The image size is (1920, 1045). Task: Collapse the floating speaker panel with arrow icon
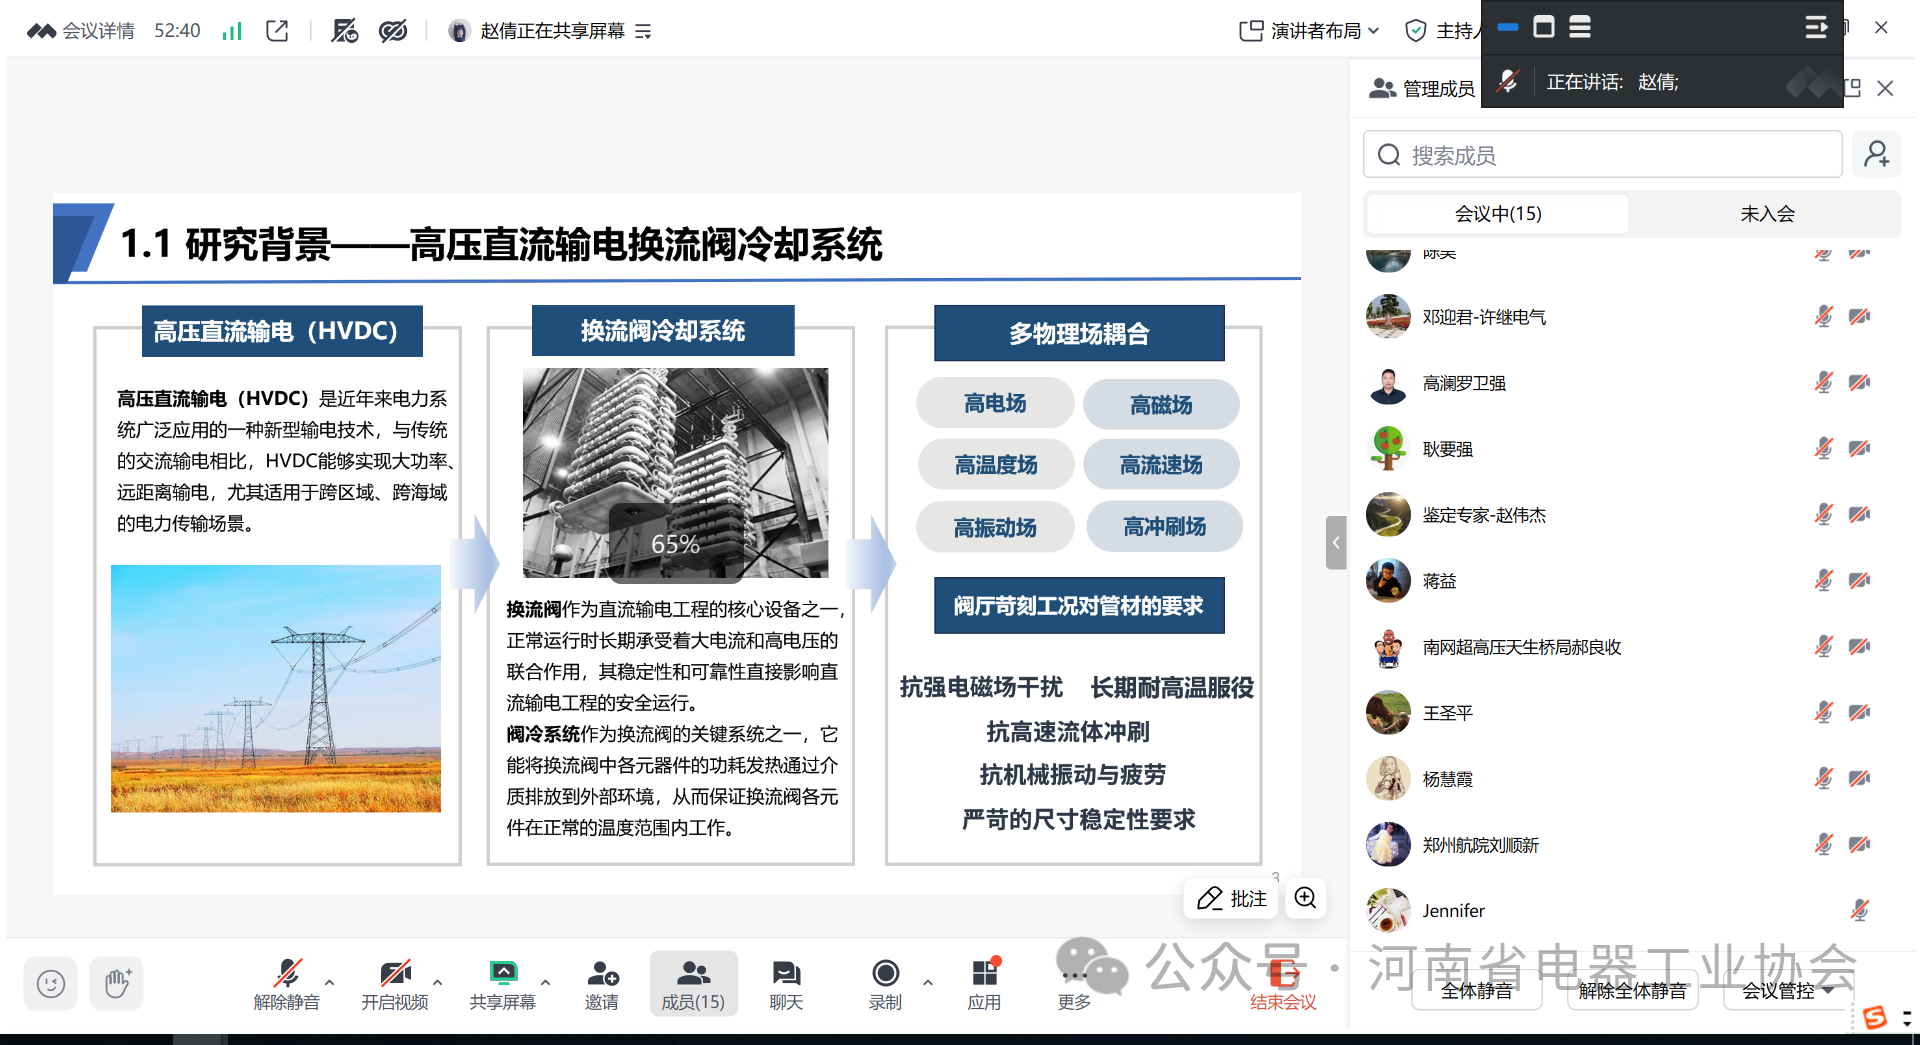tap(1816, 27)
